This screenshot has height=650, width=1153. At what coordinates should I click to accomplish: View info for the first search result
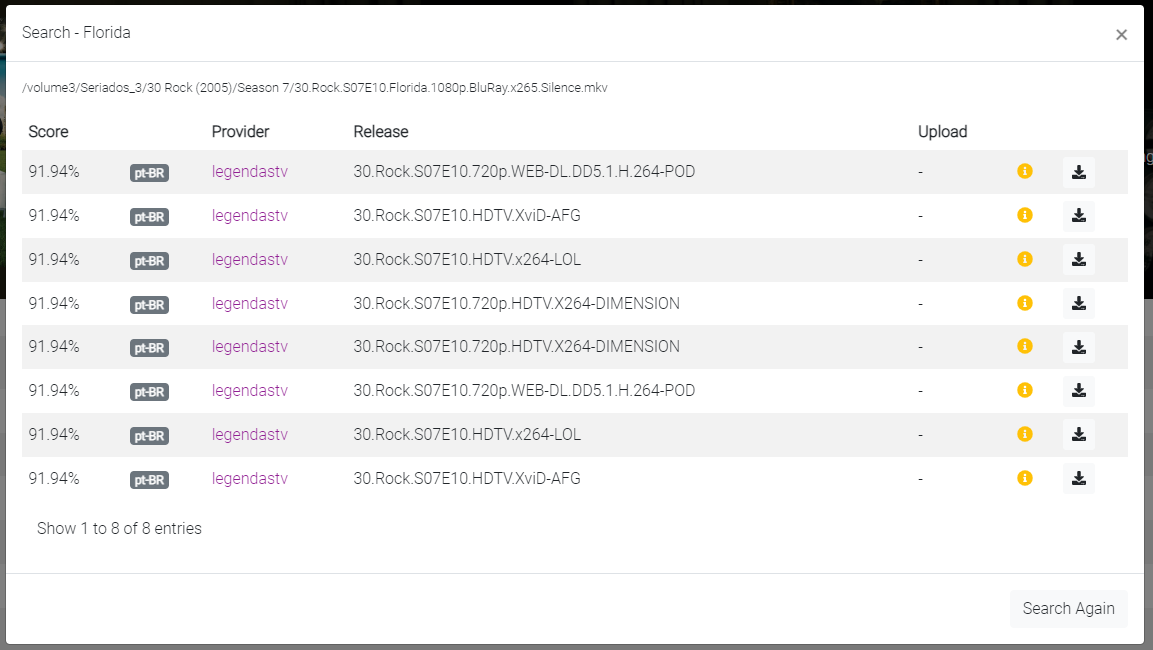click(x=1024, y=171)
